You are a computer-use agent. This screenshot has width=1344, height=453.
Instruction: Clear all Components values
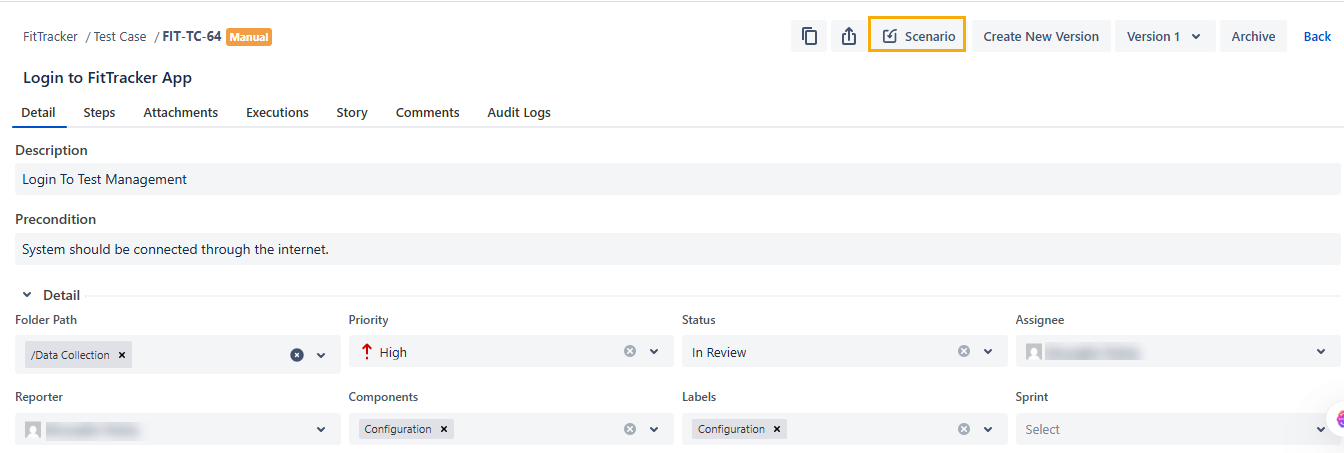click(630, 429)
